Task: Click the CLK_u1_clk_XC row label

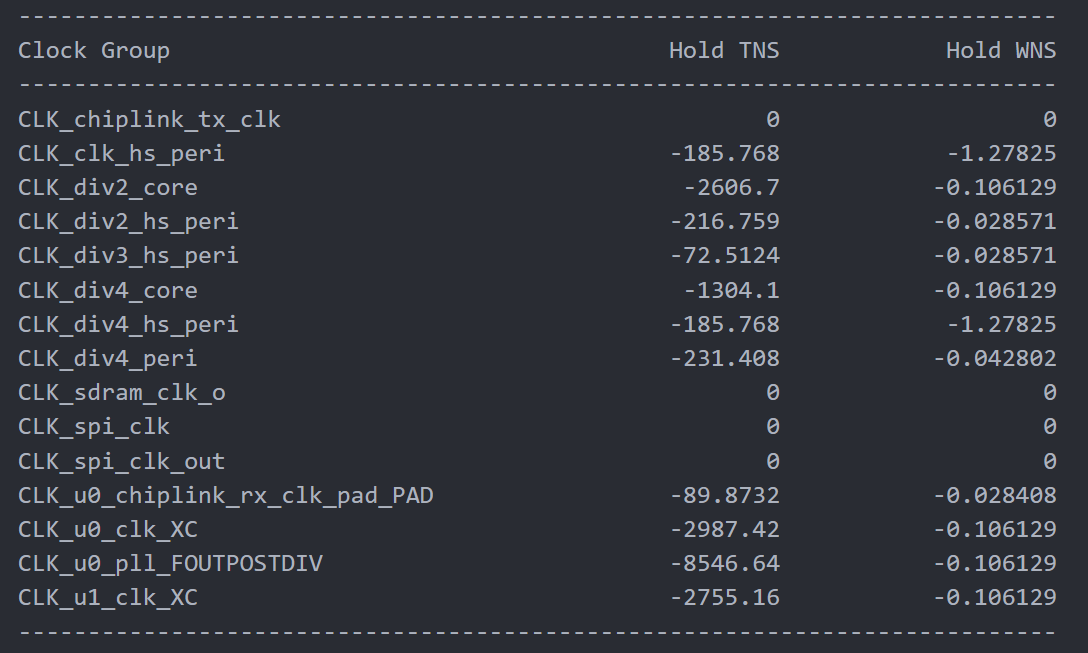Action: 108,597
